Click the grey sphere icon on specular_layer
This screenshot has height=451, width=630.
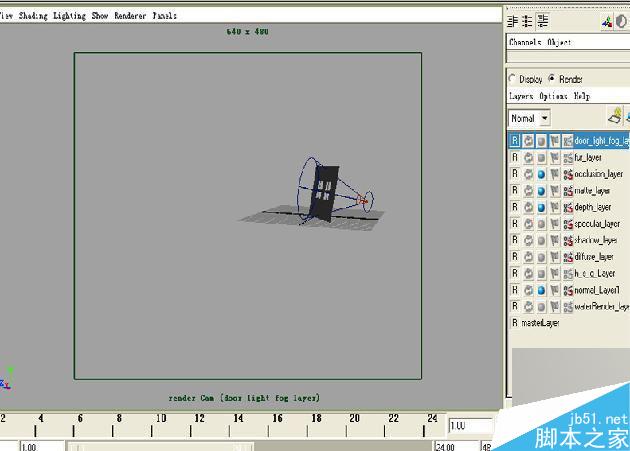541,223
